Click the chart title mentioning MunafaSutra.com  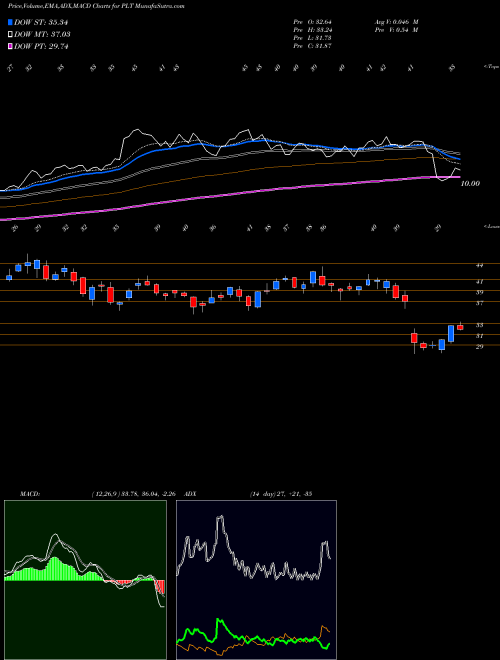(x=96, y=6)
